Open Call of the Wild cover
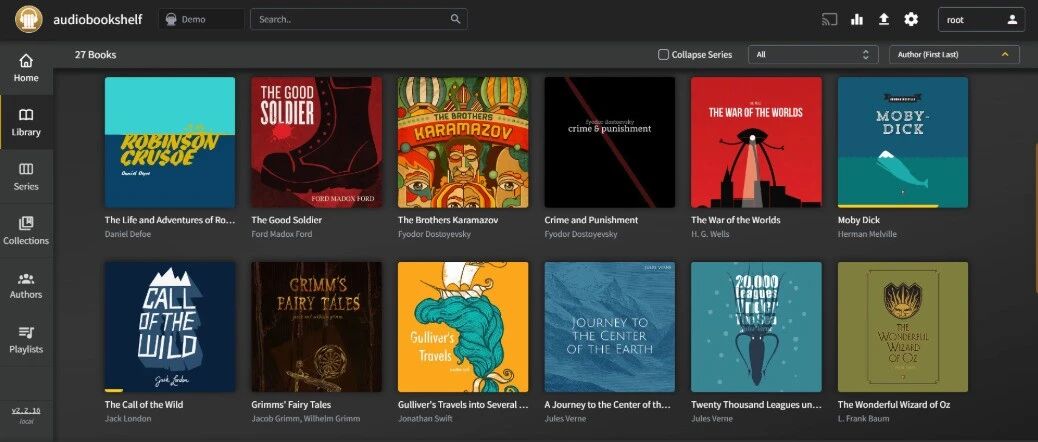The image size is (1038, 442). (x=170, y=327)
